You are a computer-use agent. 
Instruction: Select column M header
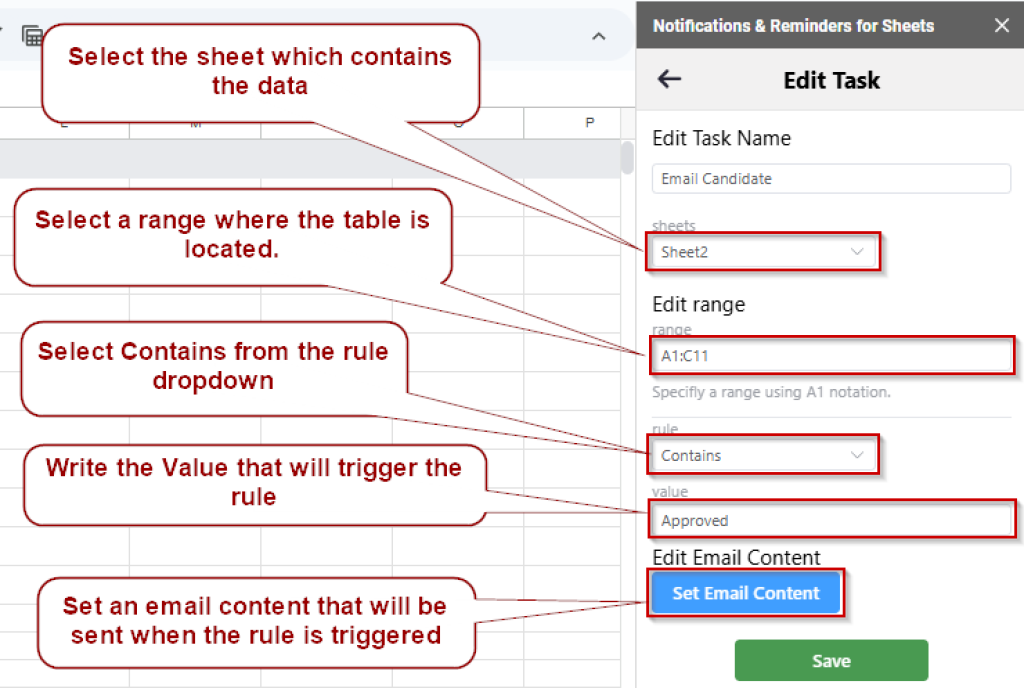click(x=196, y=122)
